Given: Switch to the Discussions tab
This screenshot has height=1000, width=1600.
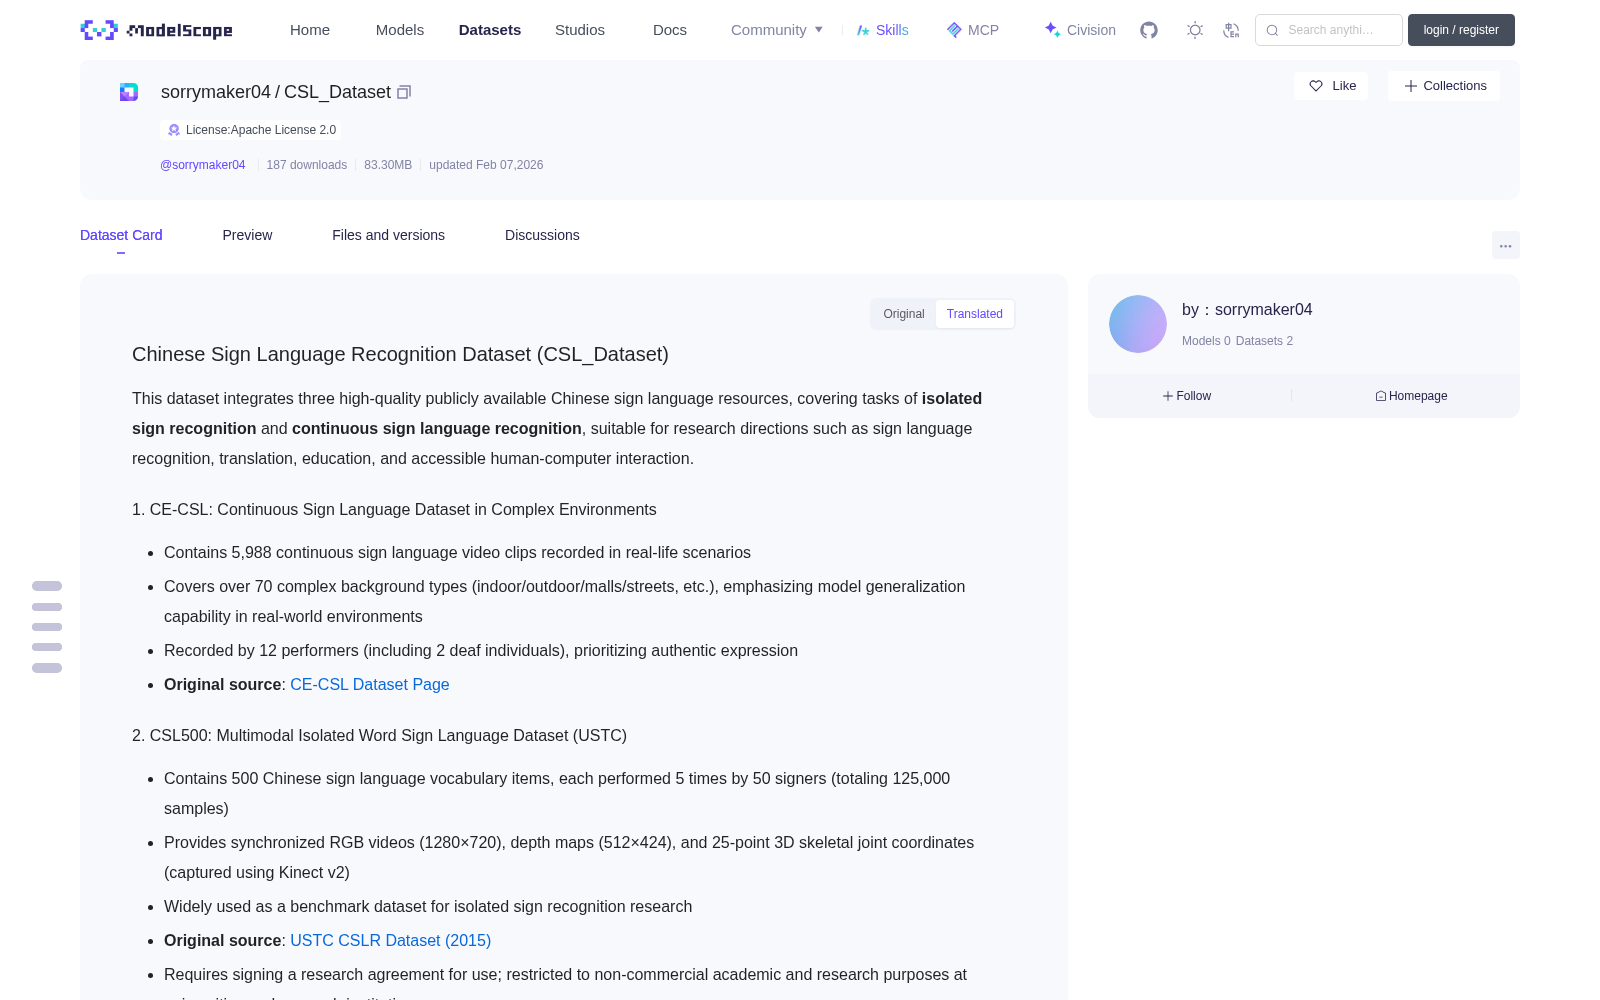Looking at the screenshot, I should [542, 235].
